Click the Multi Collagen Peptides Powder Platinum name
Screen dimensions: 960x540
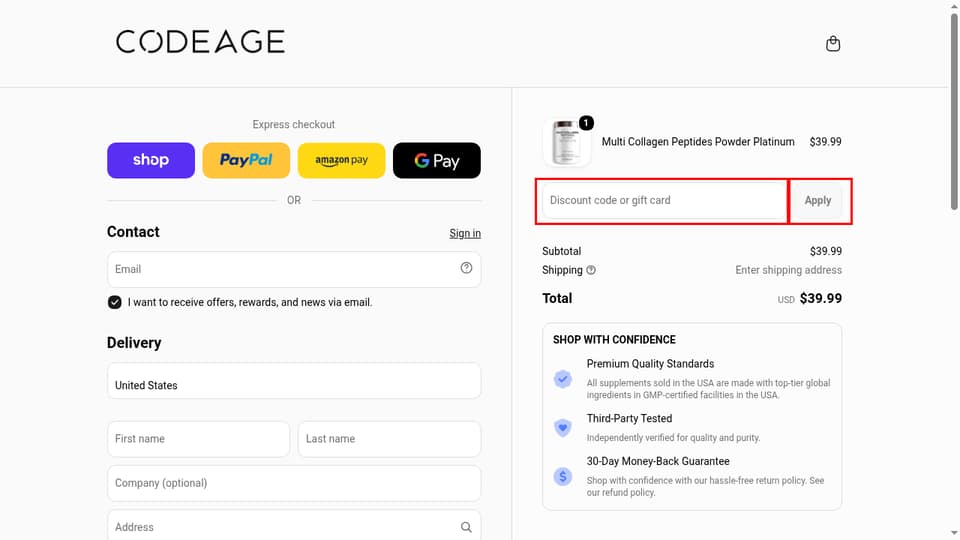[698, 141]
